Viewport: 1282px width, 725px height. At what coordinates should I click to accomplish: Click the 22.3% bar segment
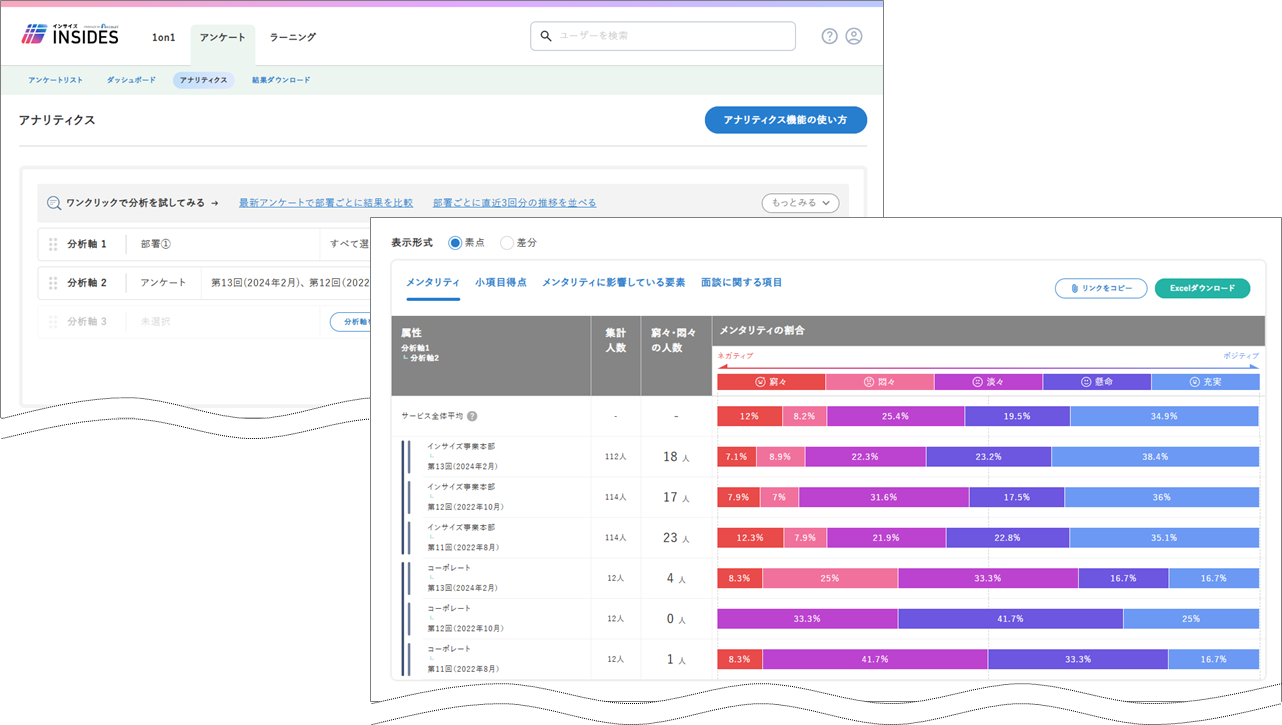pyautogui.click(x=865, y=457)
